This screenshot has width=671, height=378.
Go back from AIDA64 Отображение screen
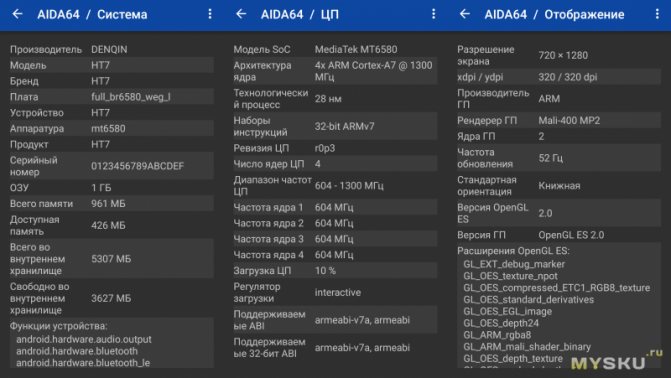(x=465, y=14)
